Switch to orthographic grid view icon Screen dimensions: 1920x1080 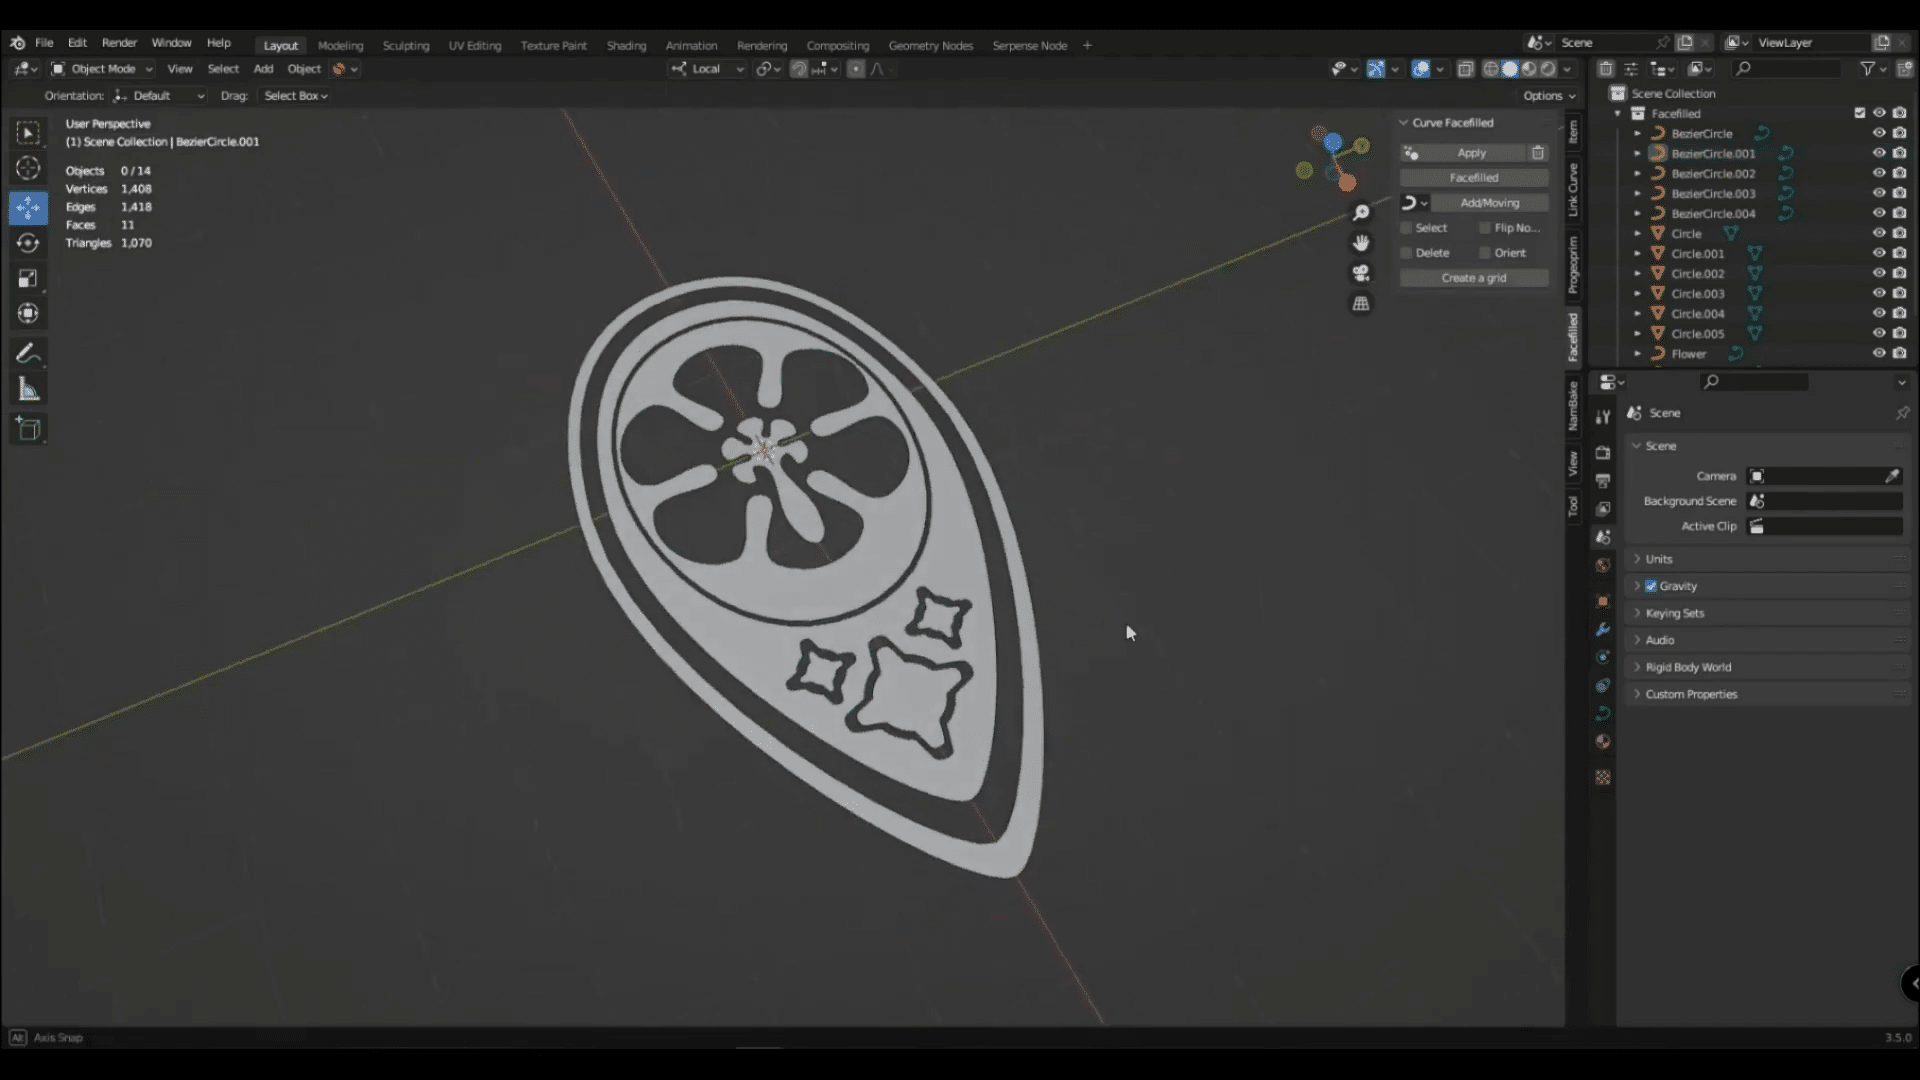point(1361,304)
